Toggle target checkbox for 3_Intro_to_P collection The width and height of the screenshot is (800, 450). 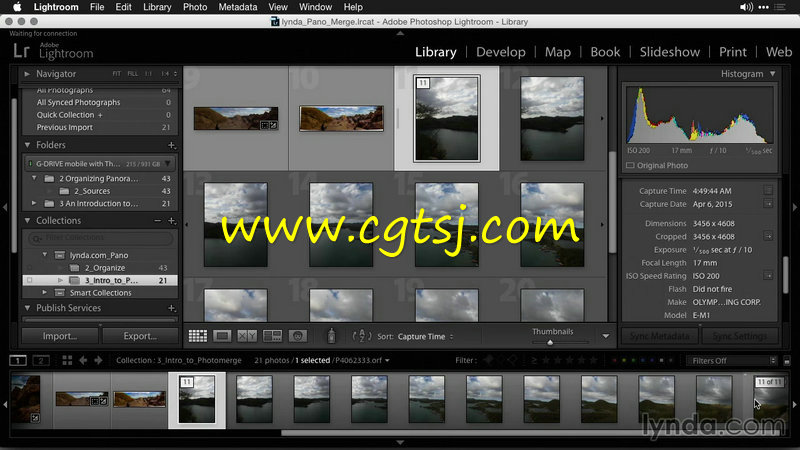point(30,280)
